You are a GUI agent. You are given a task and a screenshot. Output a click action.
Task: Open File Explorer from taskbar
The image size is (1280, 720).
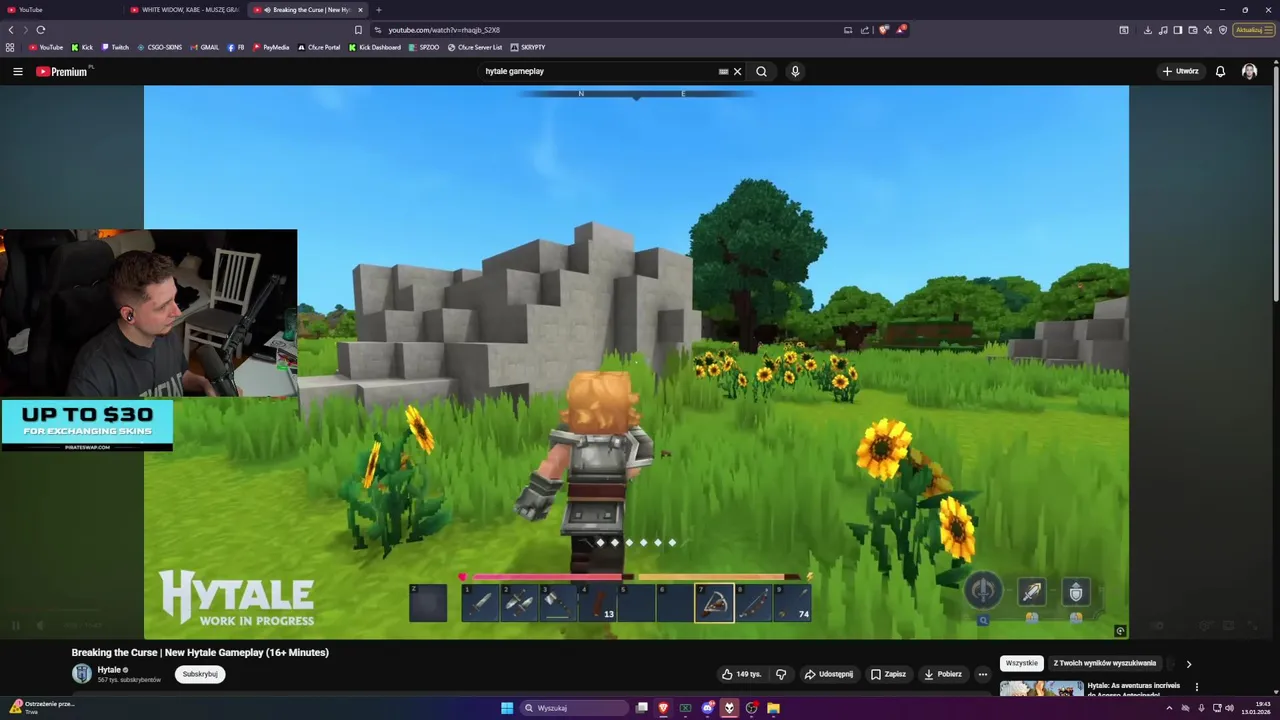774,708
